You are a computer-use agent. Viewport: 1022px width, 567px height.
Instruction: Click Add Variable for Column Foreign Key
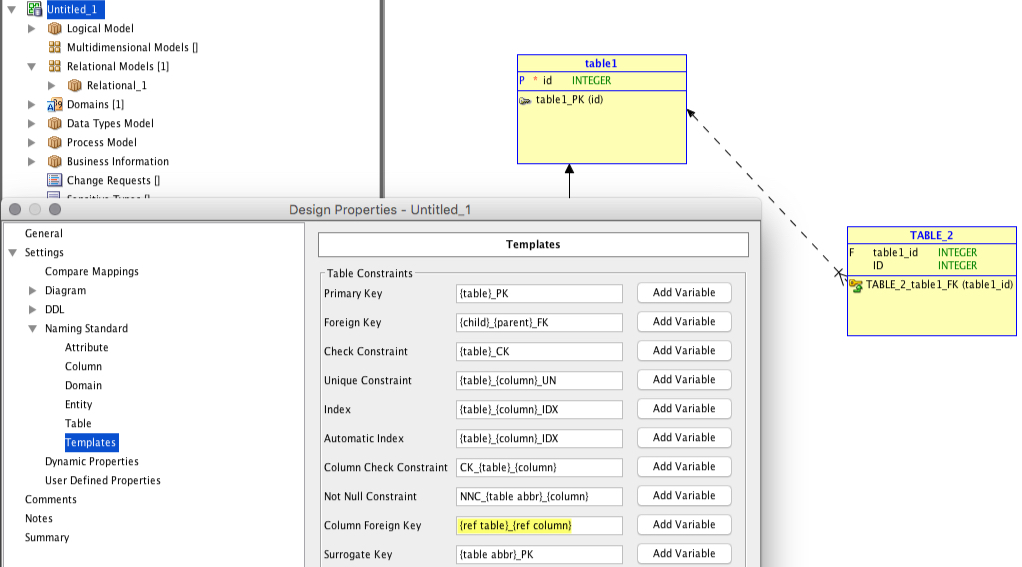pos(684,525)
